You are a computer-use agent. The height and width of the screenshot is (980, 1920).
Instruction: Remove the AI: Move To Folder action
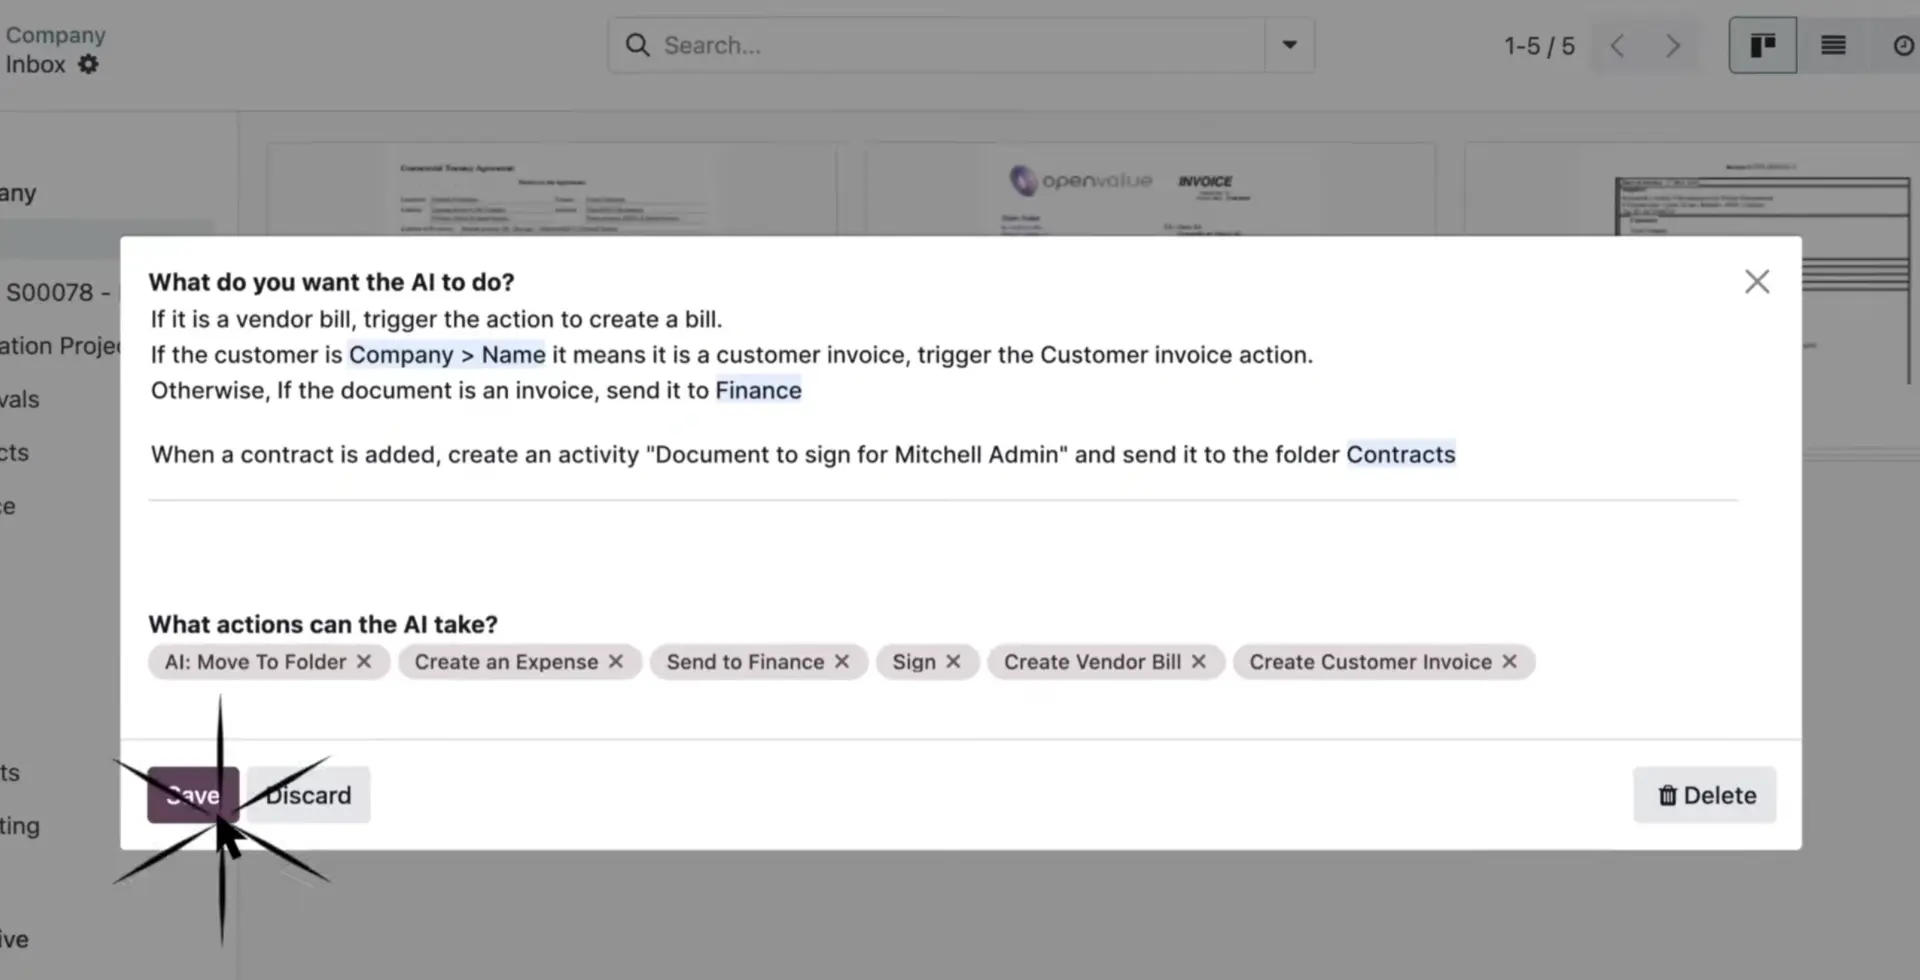pos(366,661)
